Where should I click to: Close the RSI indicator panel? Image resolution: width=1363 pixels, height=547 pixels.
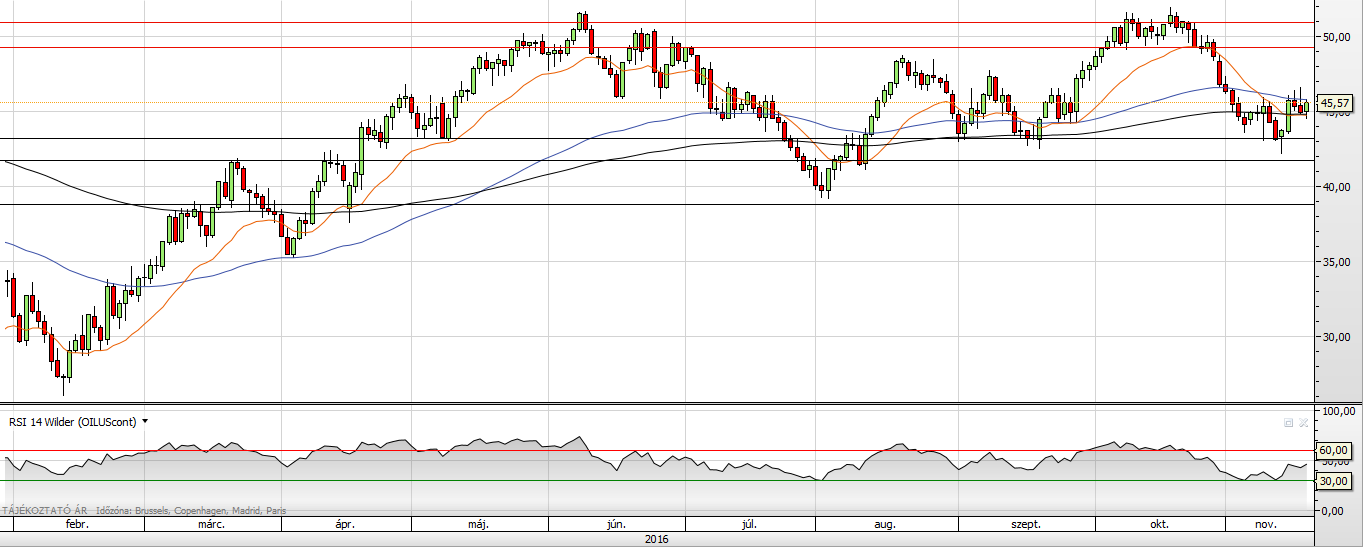1303,423
